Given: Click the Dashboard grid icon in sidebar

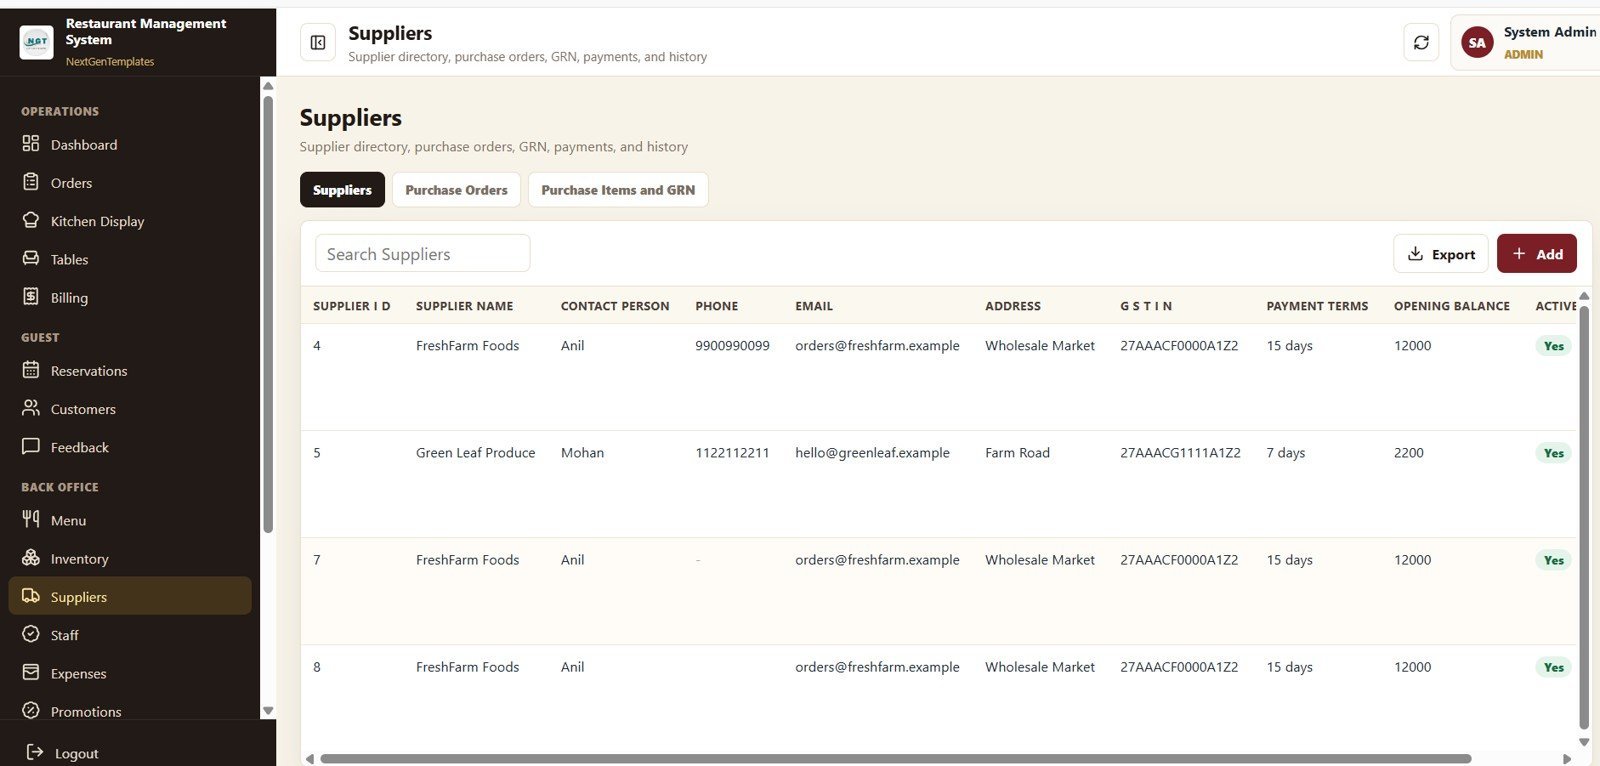Looking at the screenshot, I should (31, 144).
